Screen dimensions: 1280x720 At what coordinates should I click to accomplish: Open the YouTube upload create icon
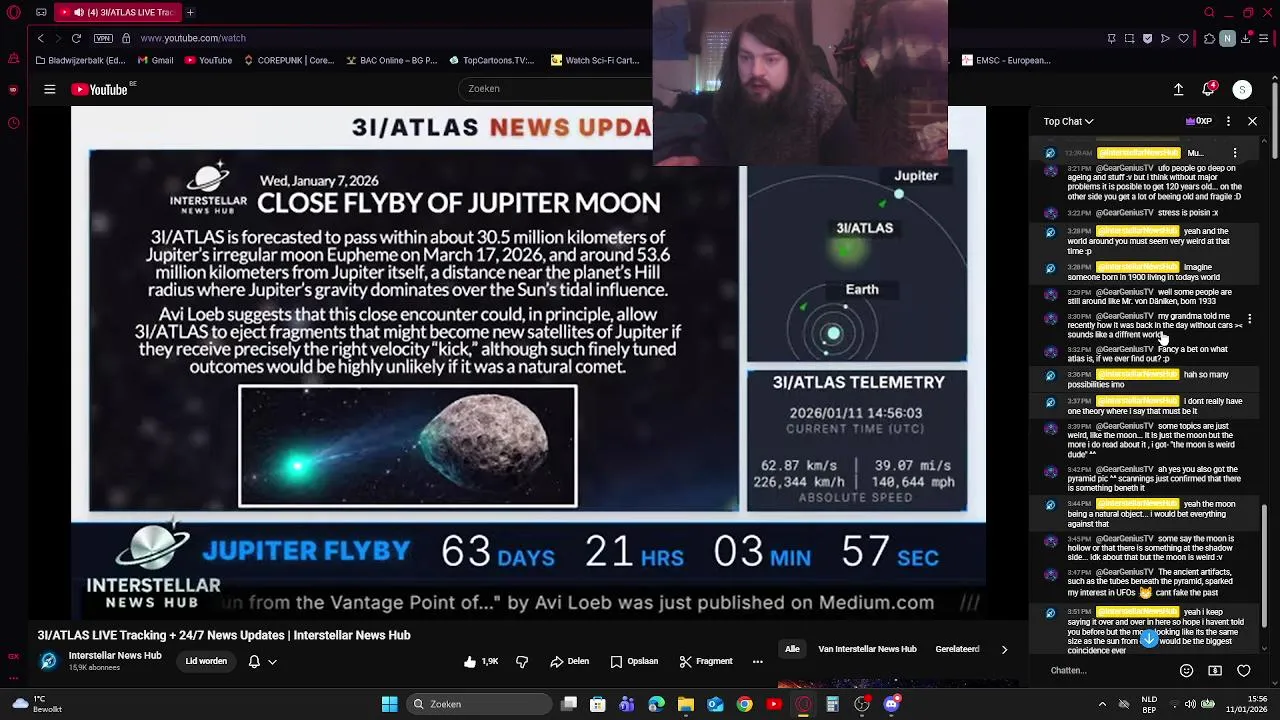coord(1179,89)
